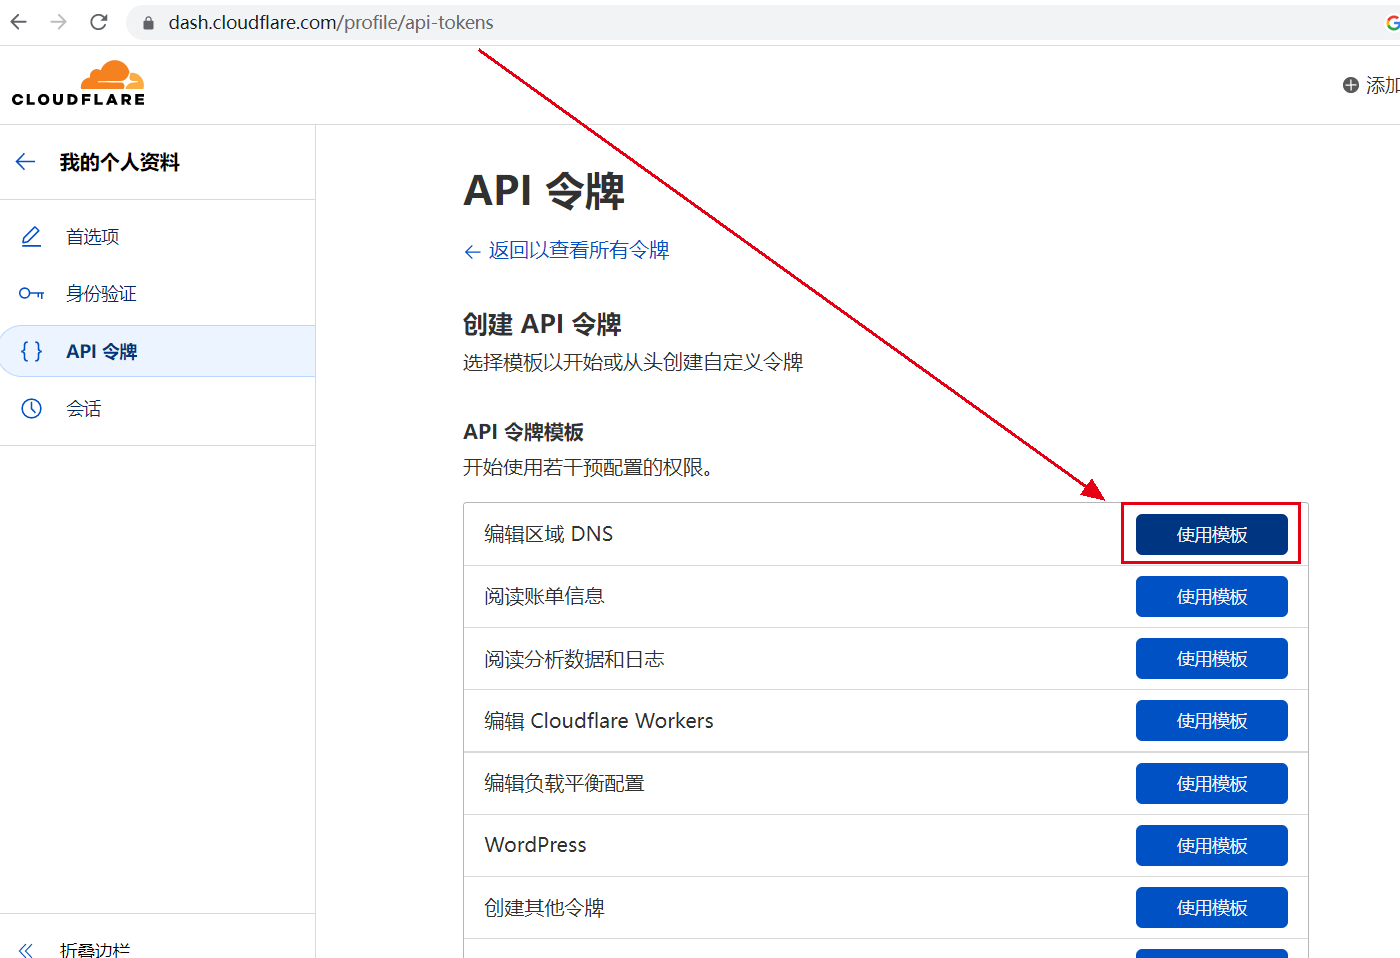This screenshot has width=1400, height=958.
Task: Use template for 阅读账单信息
Action: pos(1211,597)
